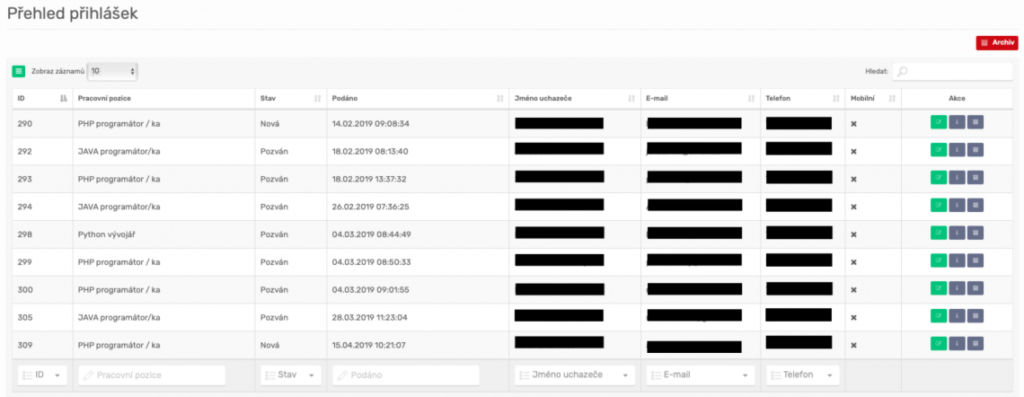Screen dimensions: 1024x397
Task: Edit application 290 with green icon
Action: tap(938, 122)
